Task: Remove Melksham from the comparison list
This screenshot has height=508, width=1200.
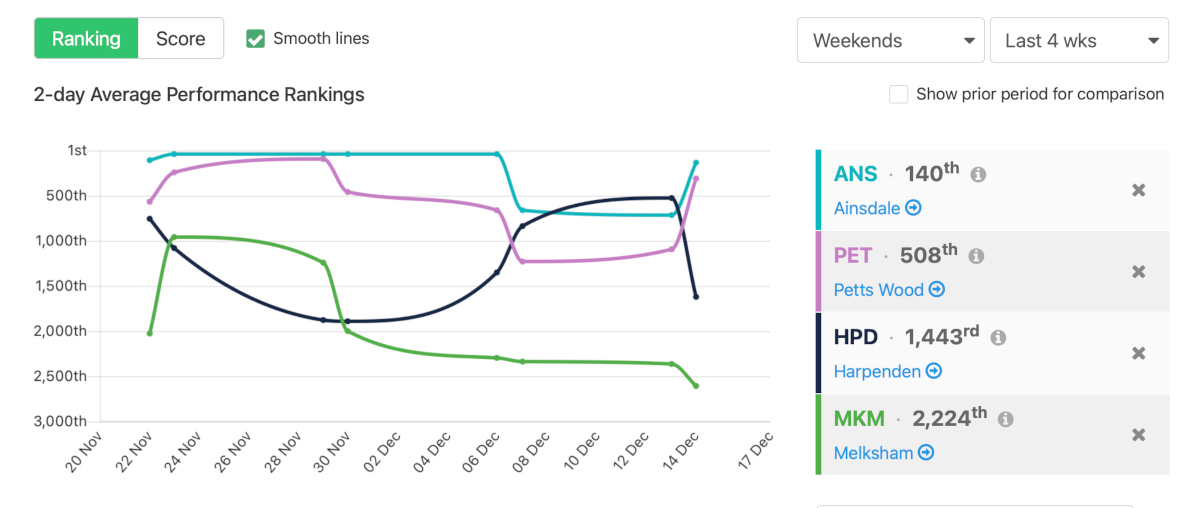Action: (1138, 435)
